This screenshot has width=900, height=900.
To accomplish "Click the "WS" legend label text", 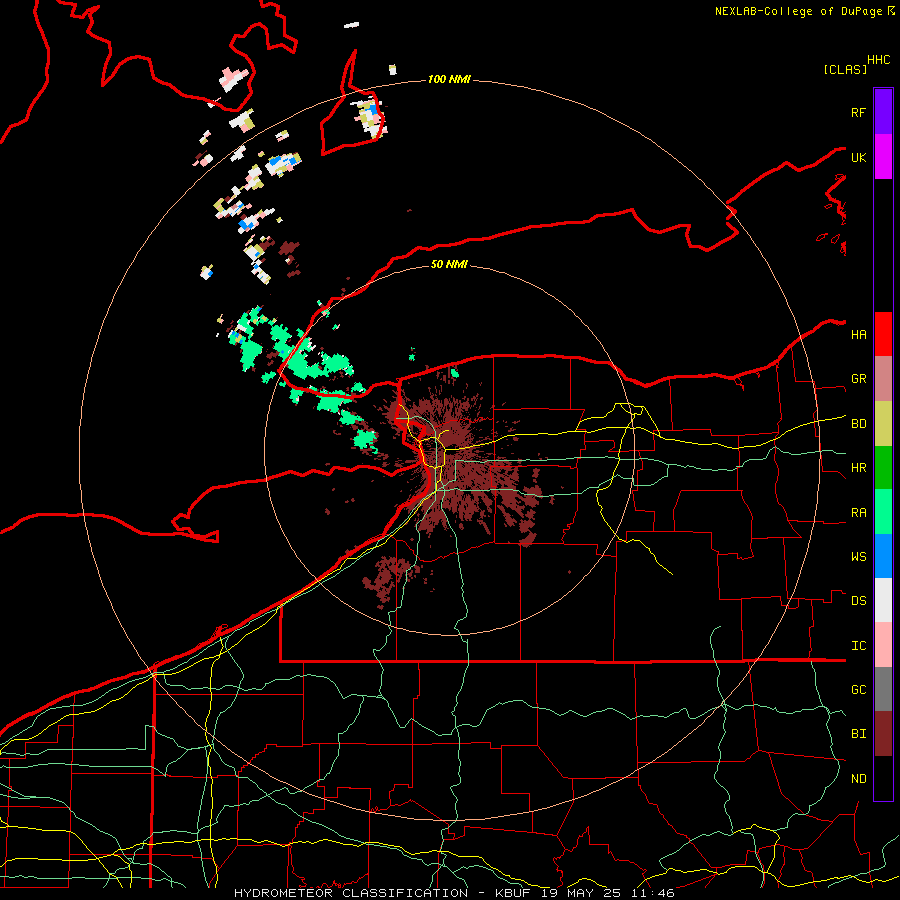I will click(858, 557).
